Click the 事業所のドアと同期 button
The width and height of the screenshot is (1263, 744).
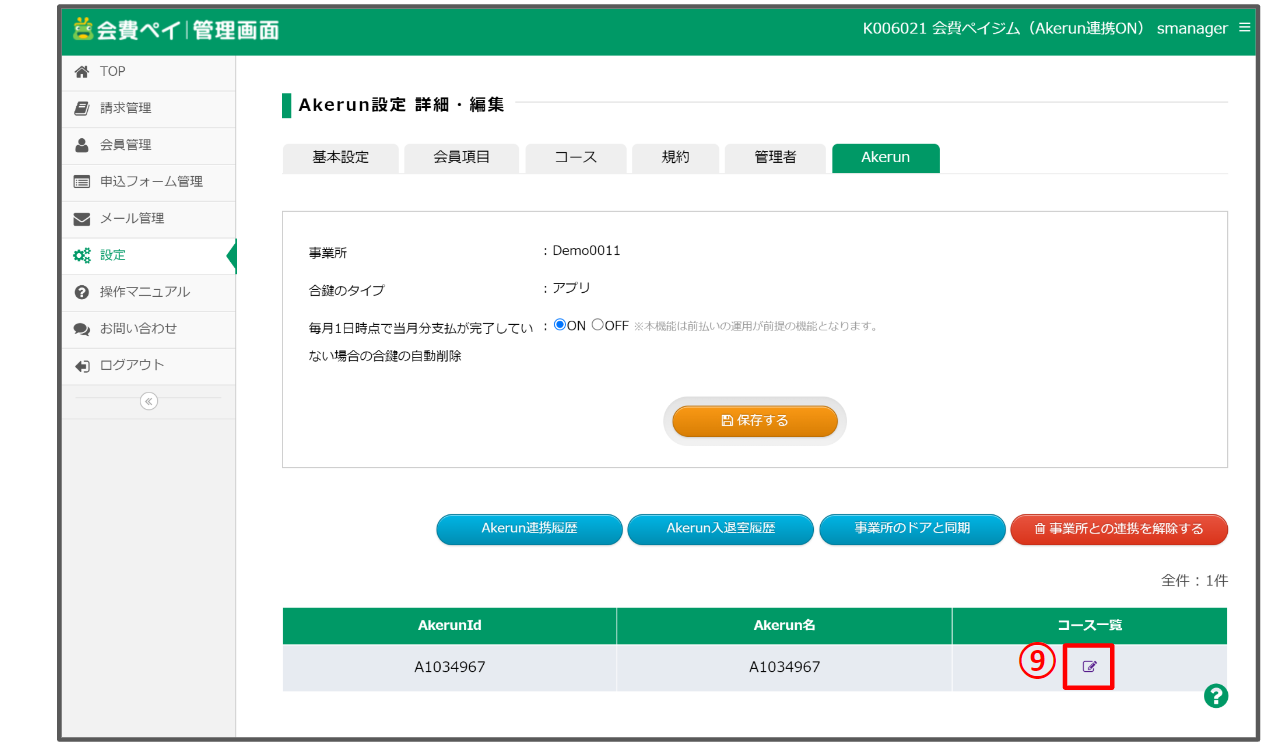pos(912,529)
